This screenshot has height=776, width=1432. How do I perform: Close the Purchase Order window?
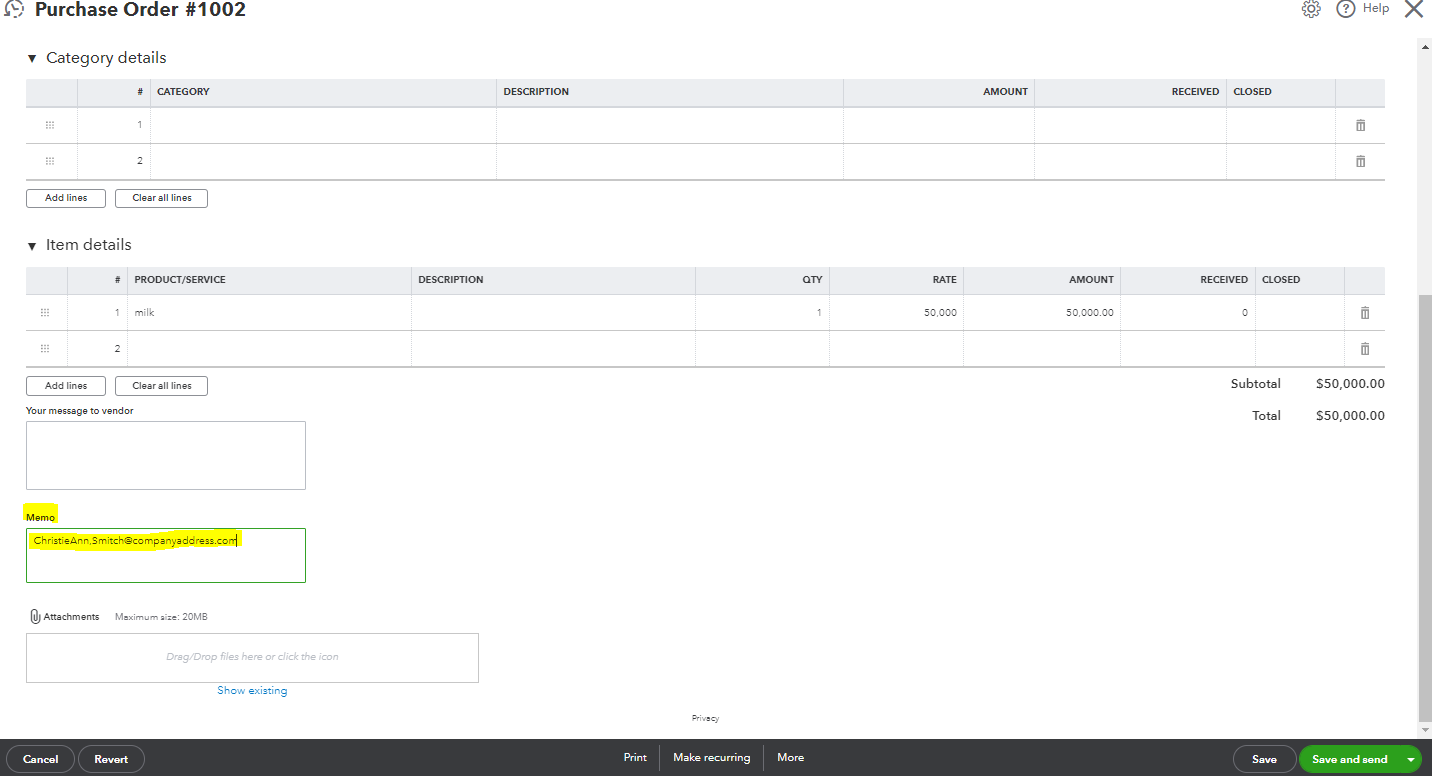[x=1414, y=9]
